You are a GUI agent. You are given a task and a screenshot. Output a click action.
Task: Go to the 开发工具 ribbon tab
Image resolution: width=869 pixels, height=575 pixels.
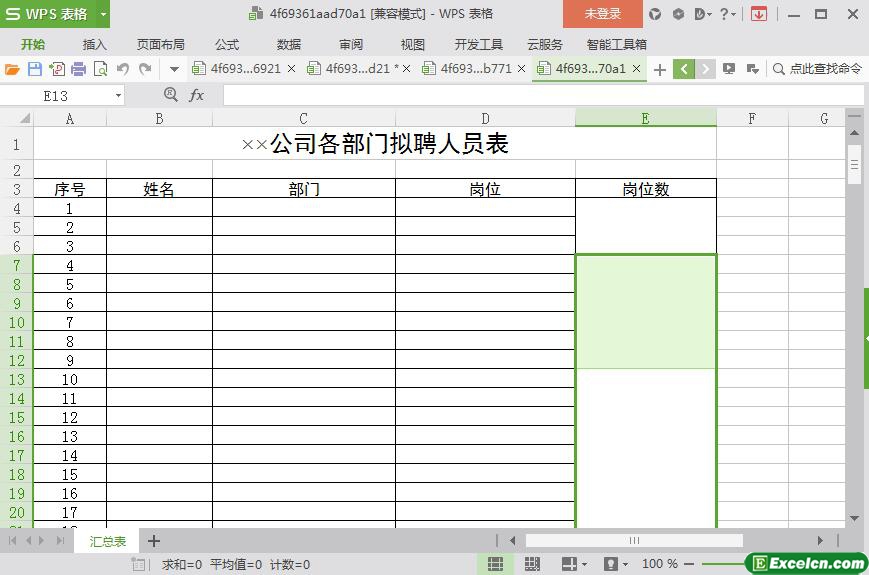pos(478,44)
